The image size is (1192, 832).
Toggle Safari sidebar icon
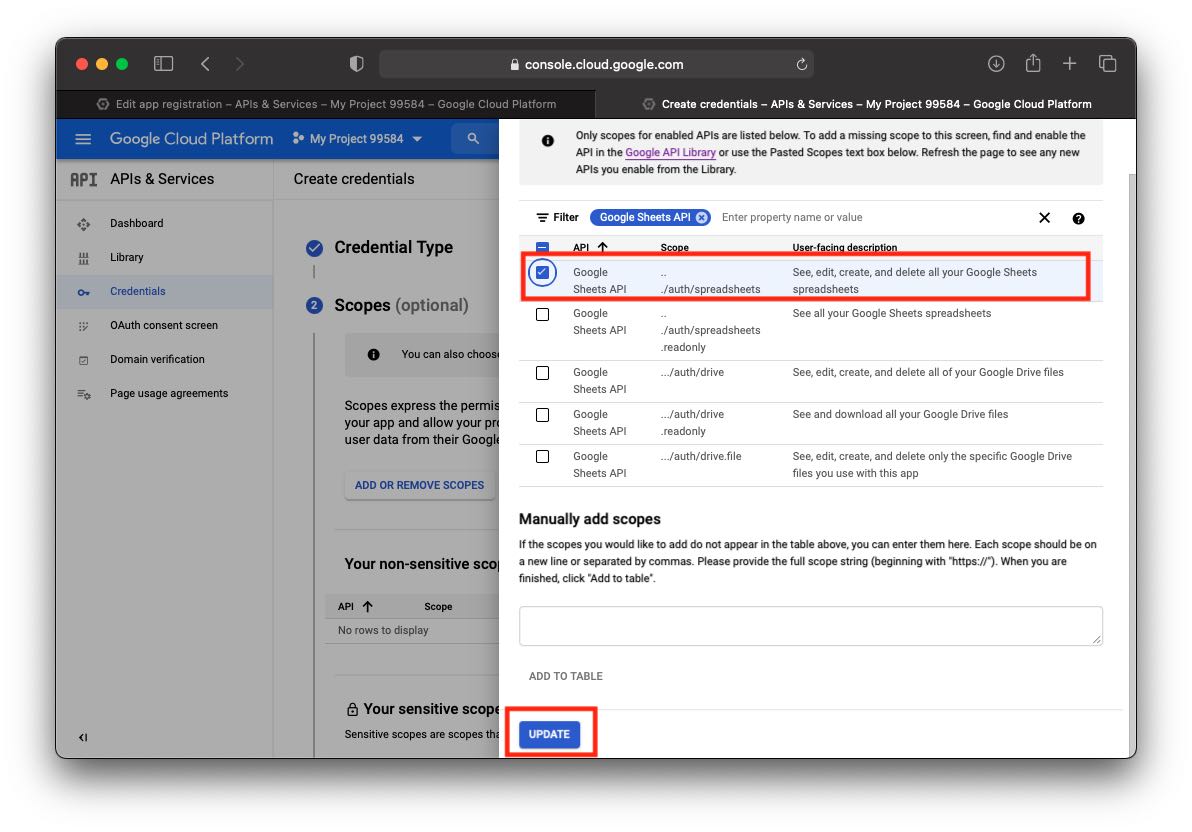pos(163,64)
